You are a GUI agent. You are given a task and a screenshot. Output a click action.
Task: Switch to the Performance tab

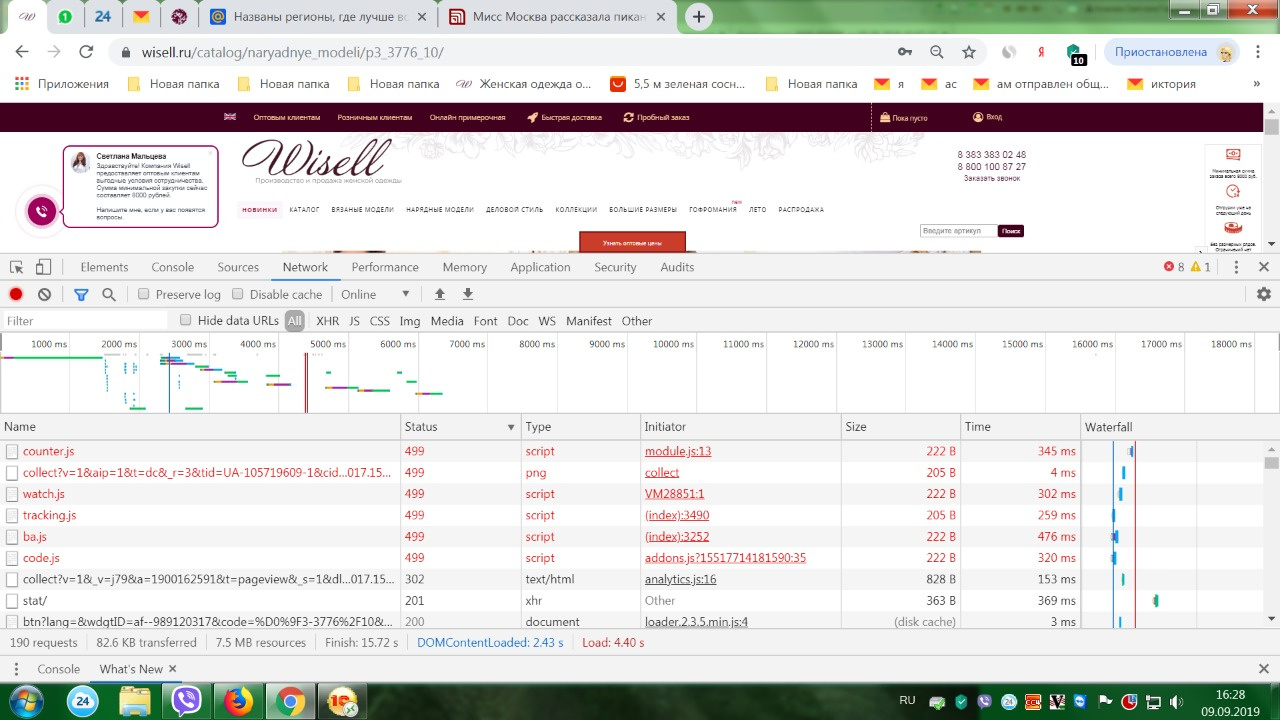[385, 267]
